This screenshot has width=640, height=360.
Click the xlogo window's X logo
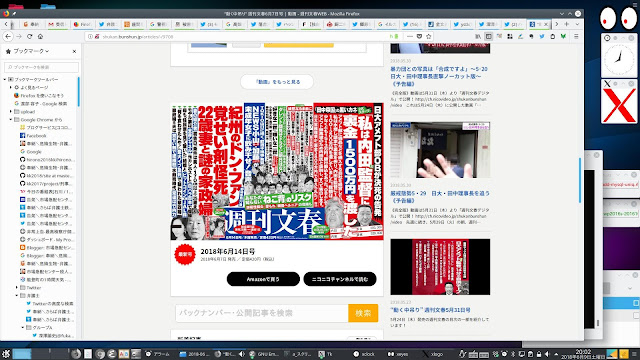click(619, 105)
